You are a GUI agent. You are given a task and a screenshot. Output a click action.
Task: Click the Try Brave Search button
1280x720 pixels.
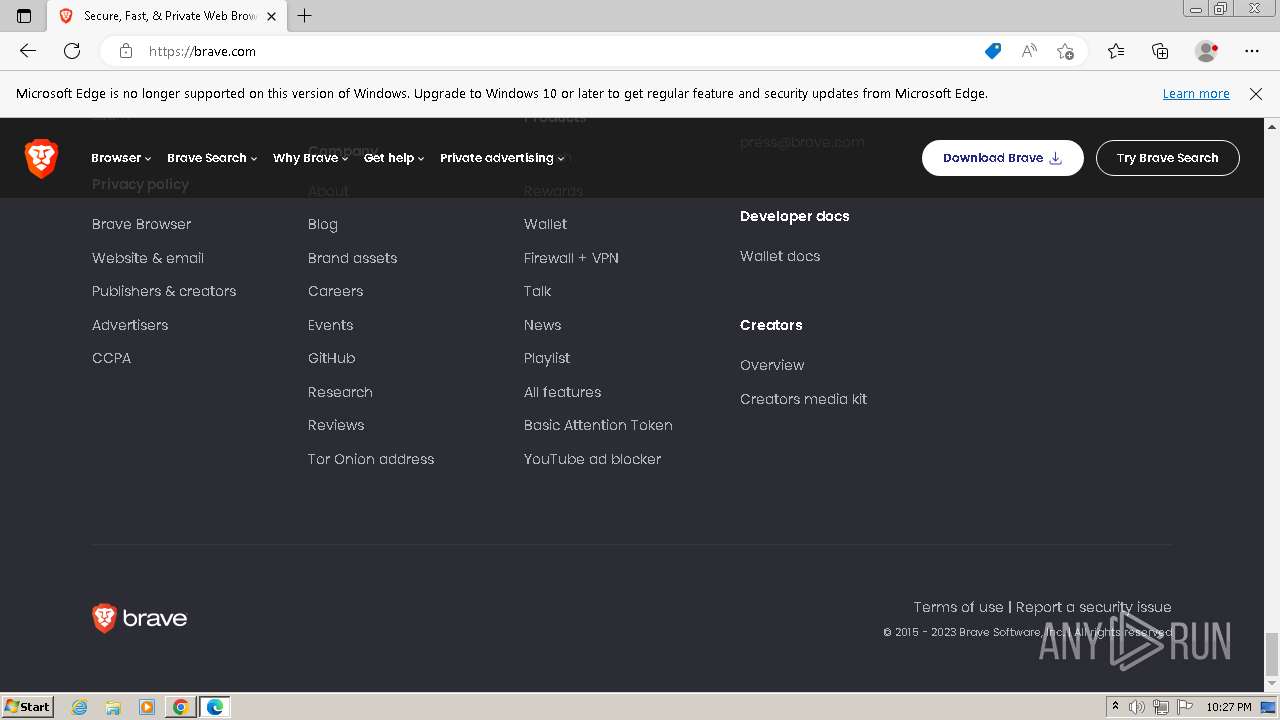1167,158
